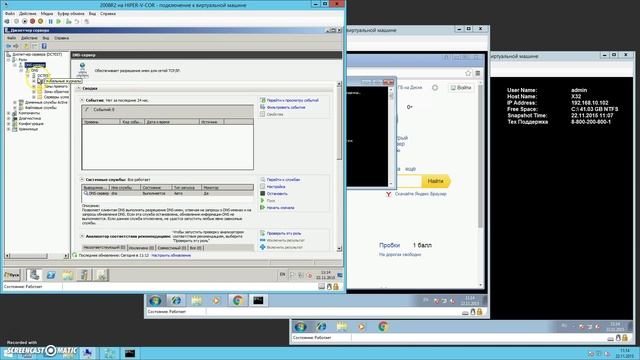Click Chrome icon in second VM taskbar

(238, 301)
